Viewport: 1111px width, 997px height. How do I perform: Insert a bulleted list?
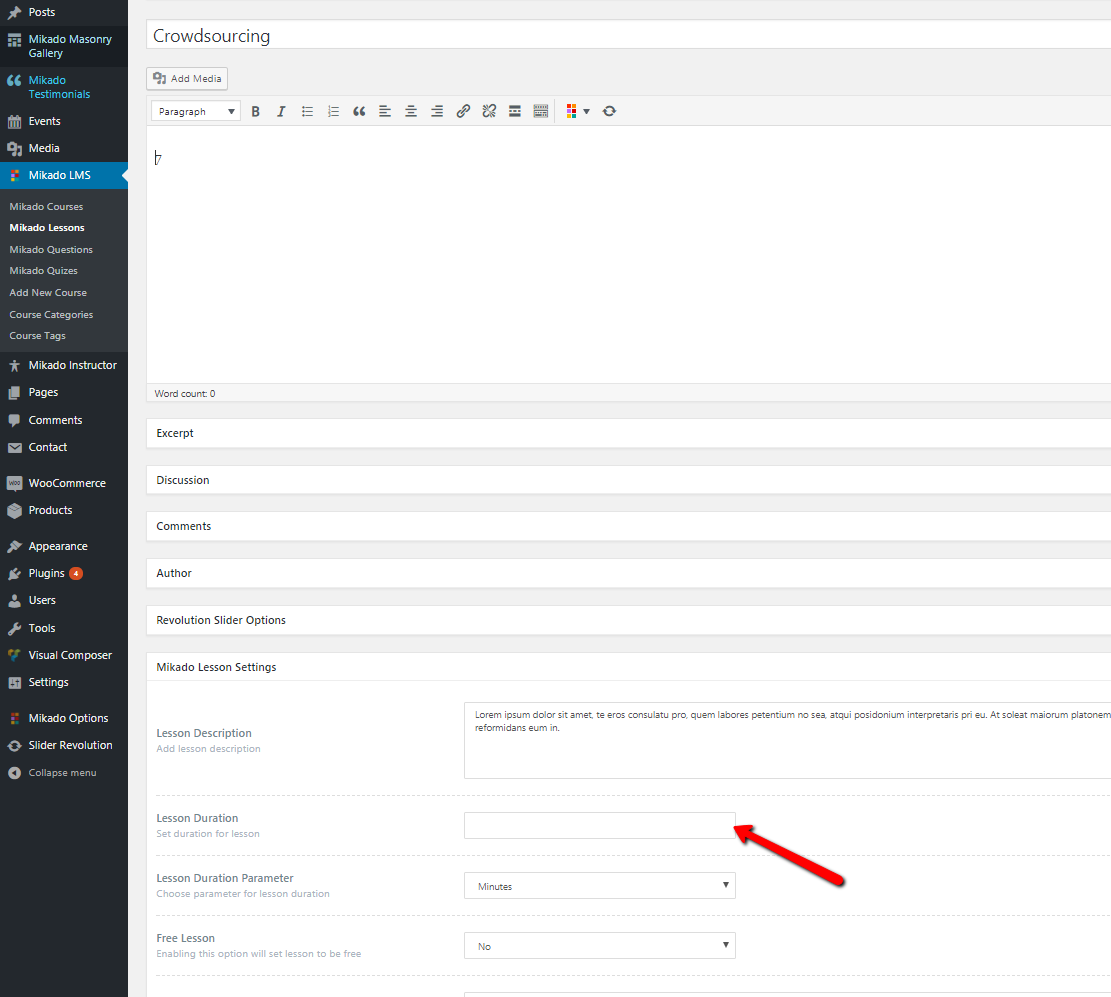tap(308, 111)
